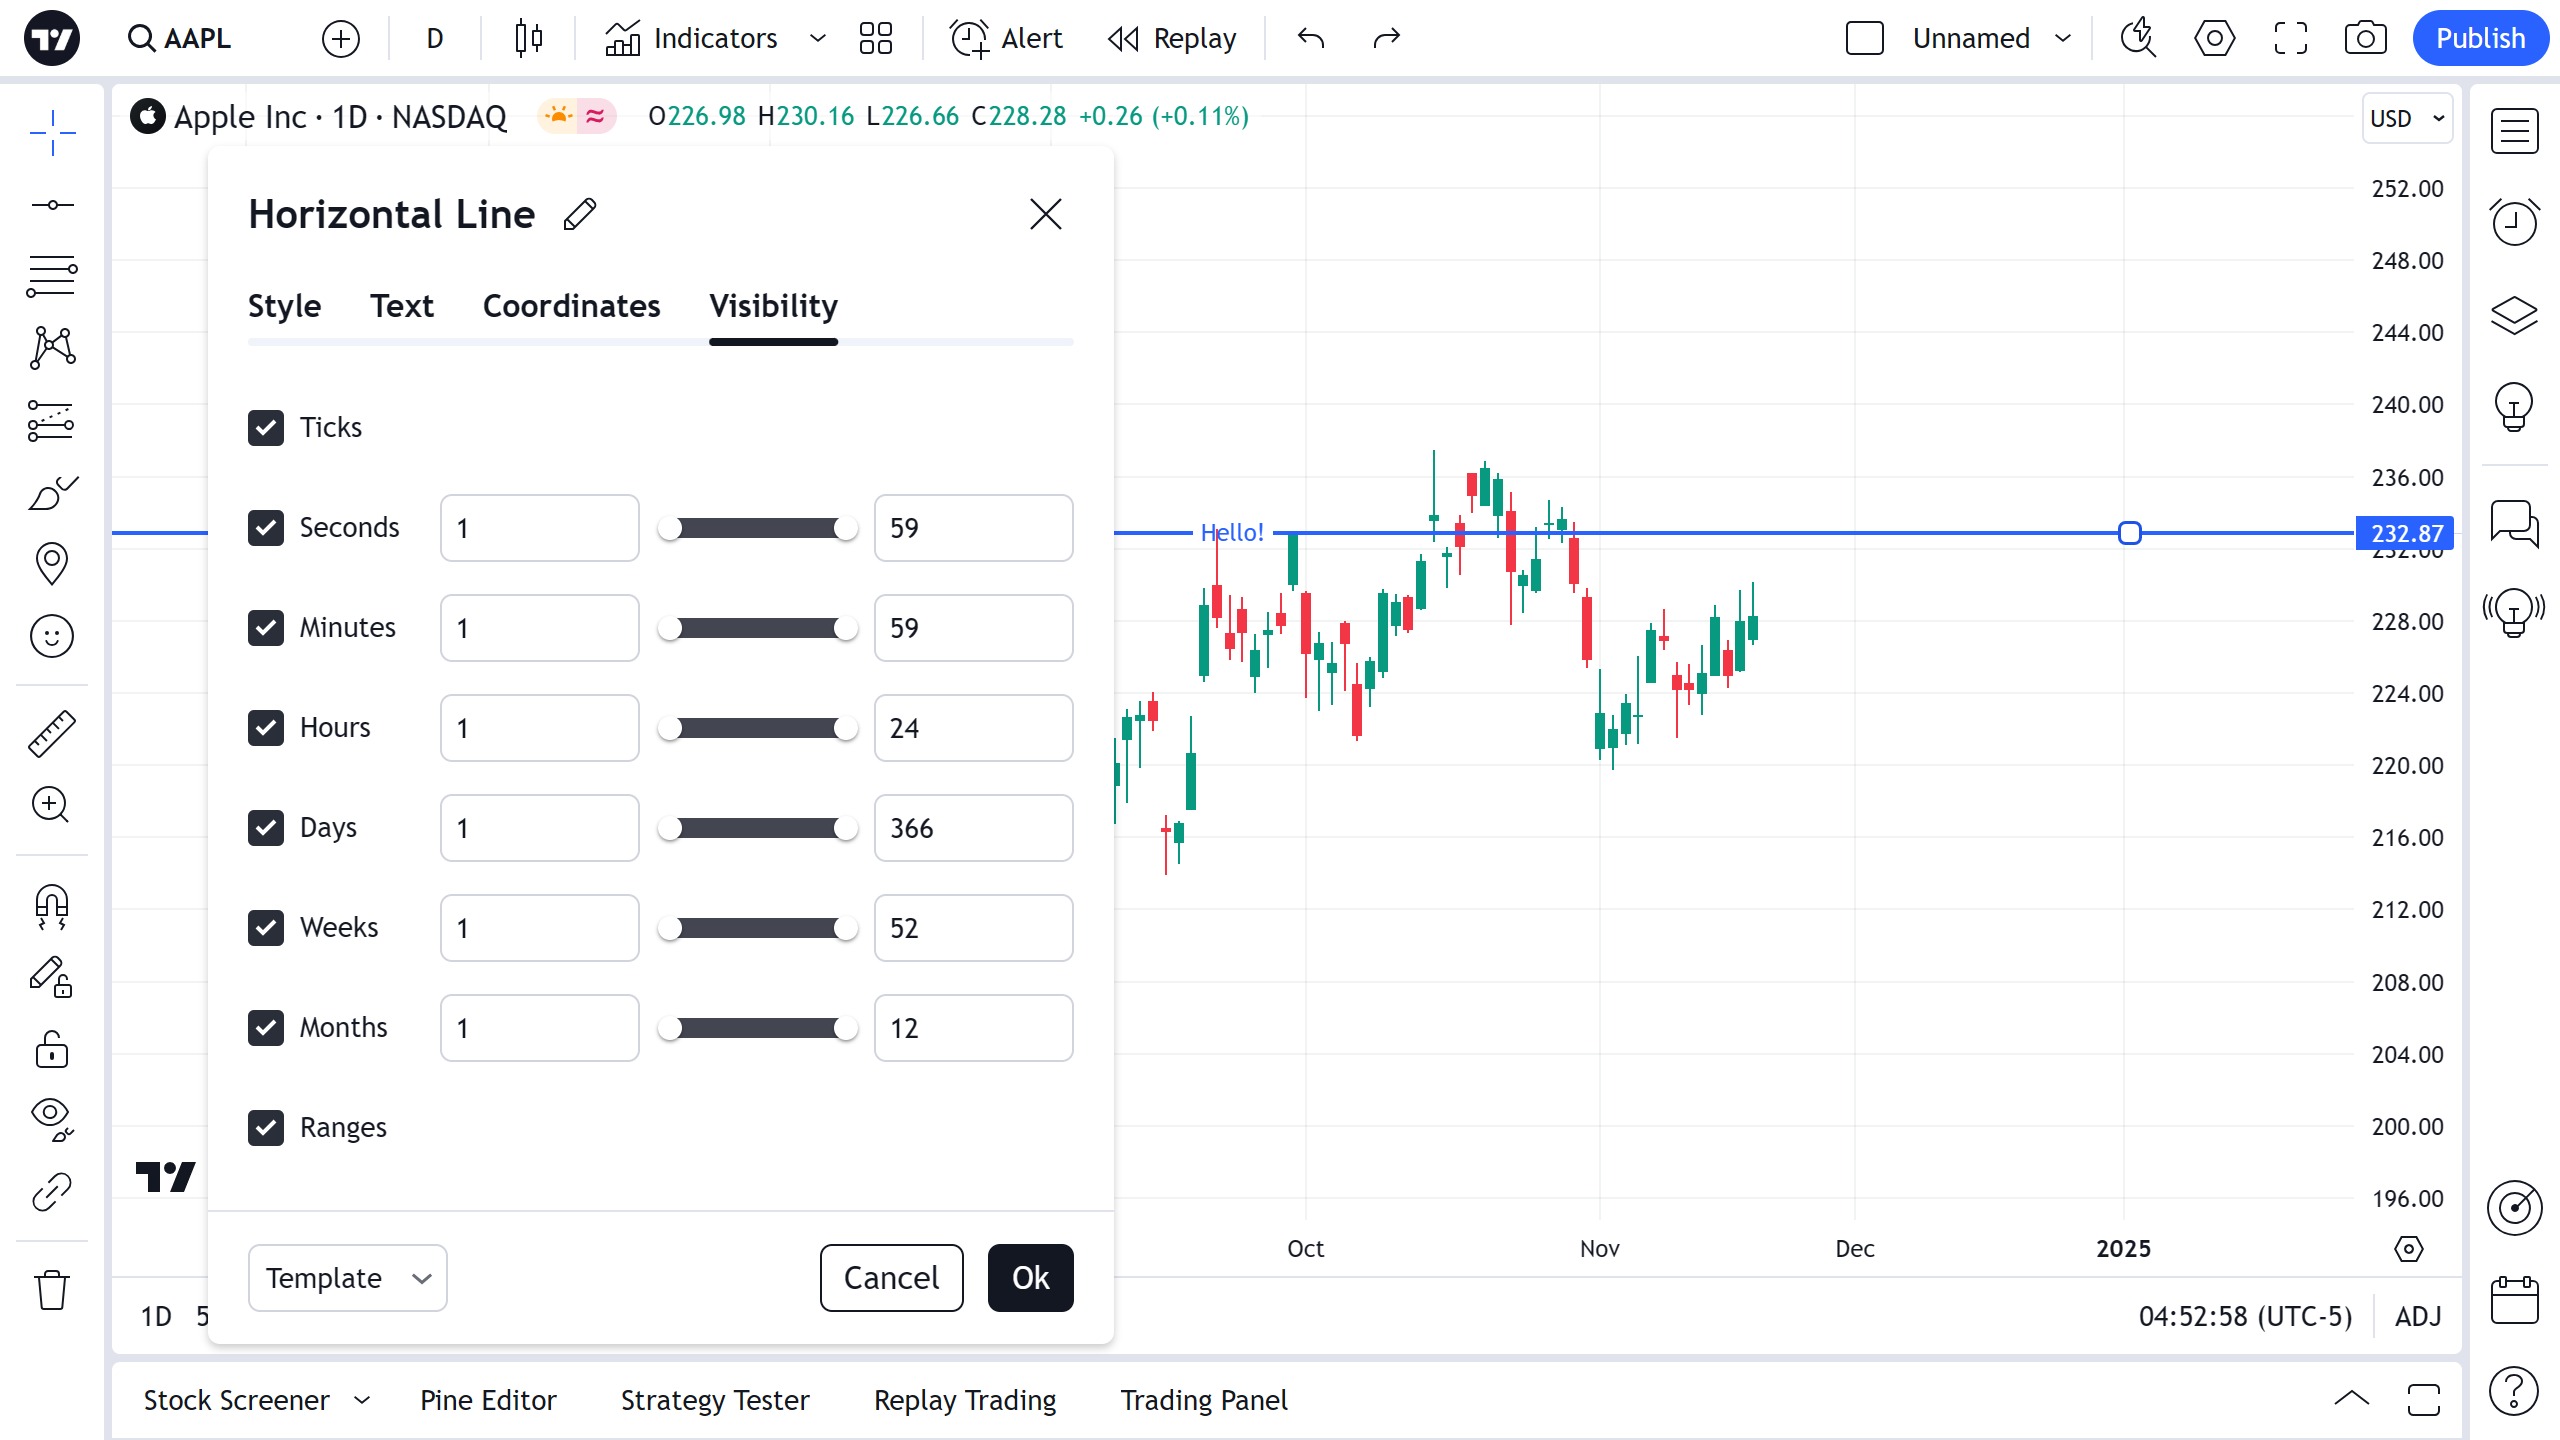The height and width of the screenshot is (1440, 2560).
Task: Switch to the Coordinates tab
Action: click(571, 306)
